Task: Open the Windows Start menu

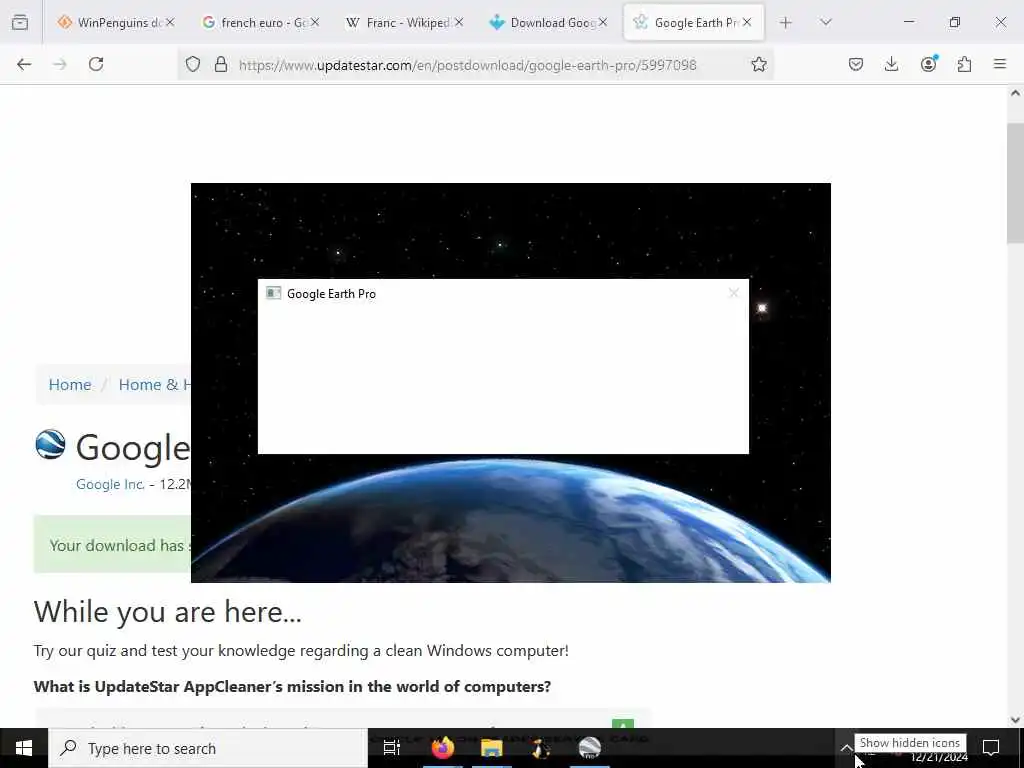Action: pos(24,748)
